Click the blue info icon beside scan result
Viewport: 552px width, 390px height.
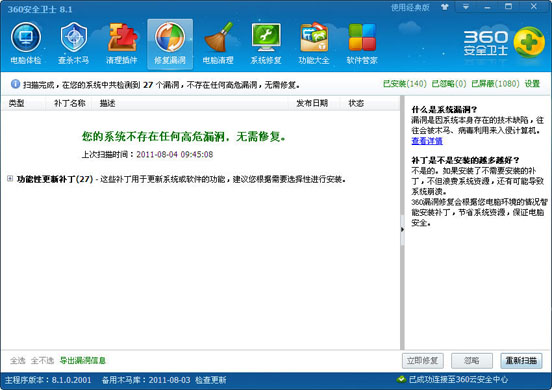point(15,84)
